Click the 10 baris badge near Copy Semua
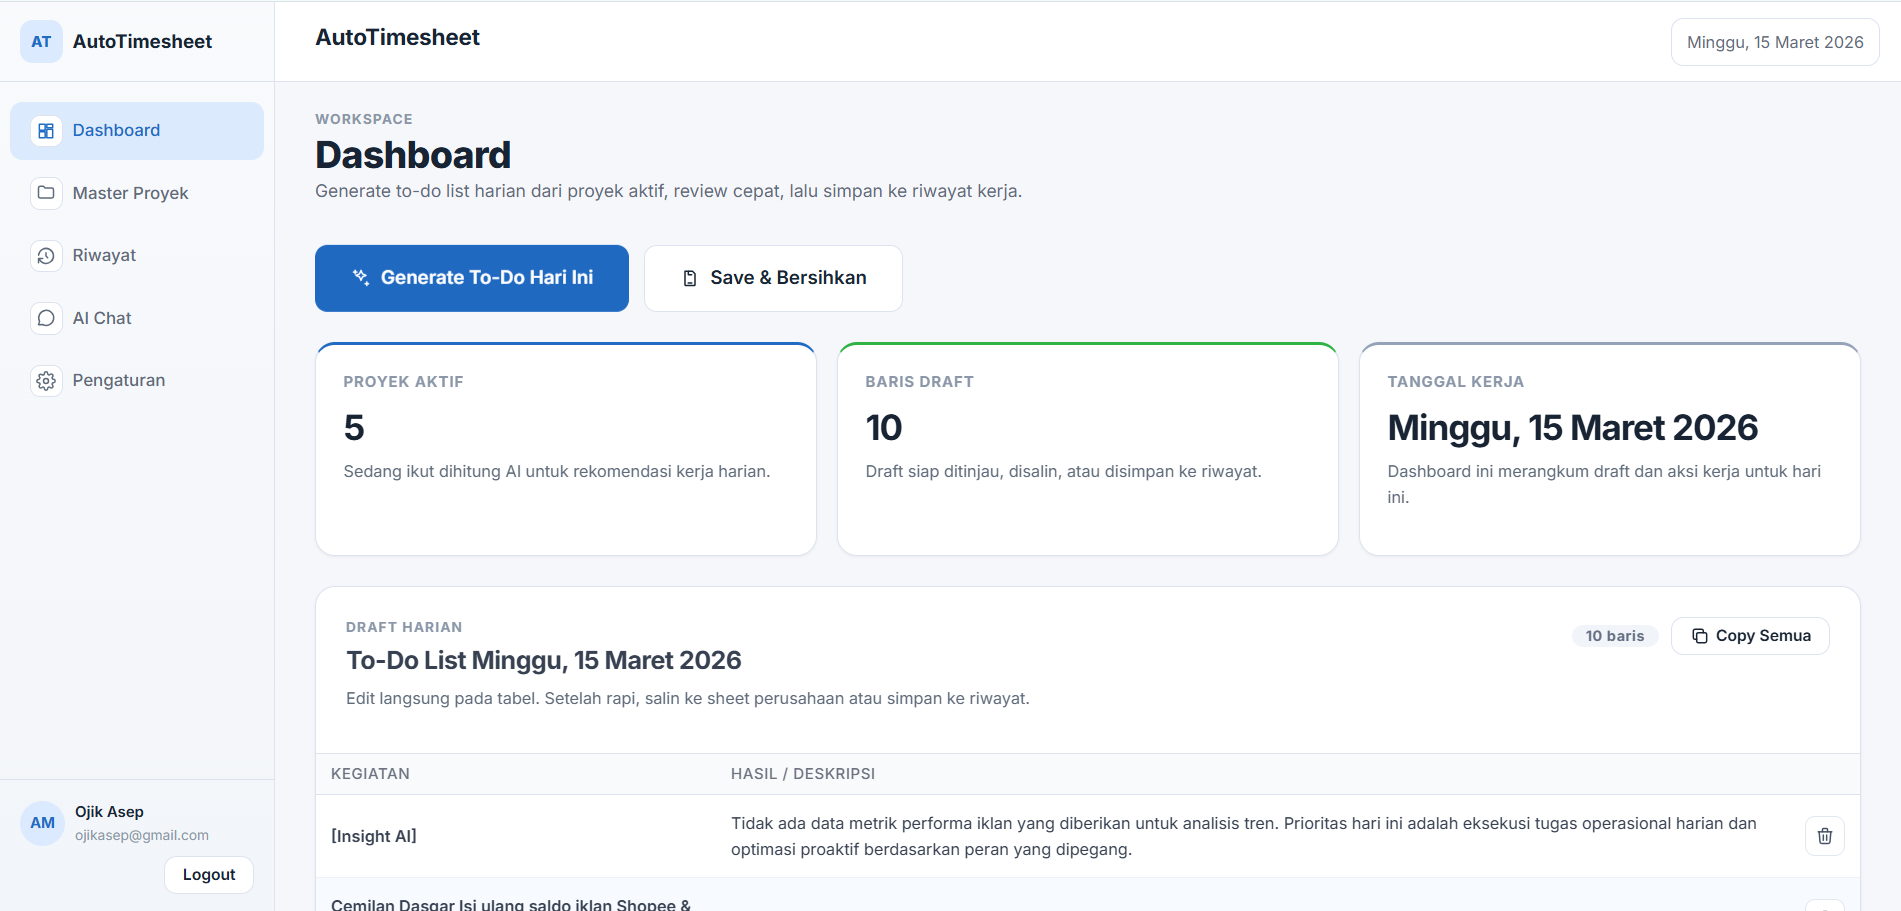The height and width of the screenshot is (911, 1901). [1615, 636]
